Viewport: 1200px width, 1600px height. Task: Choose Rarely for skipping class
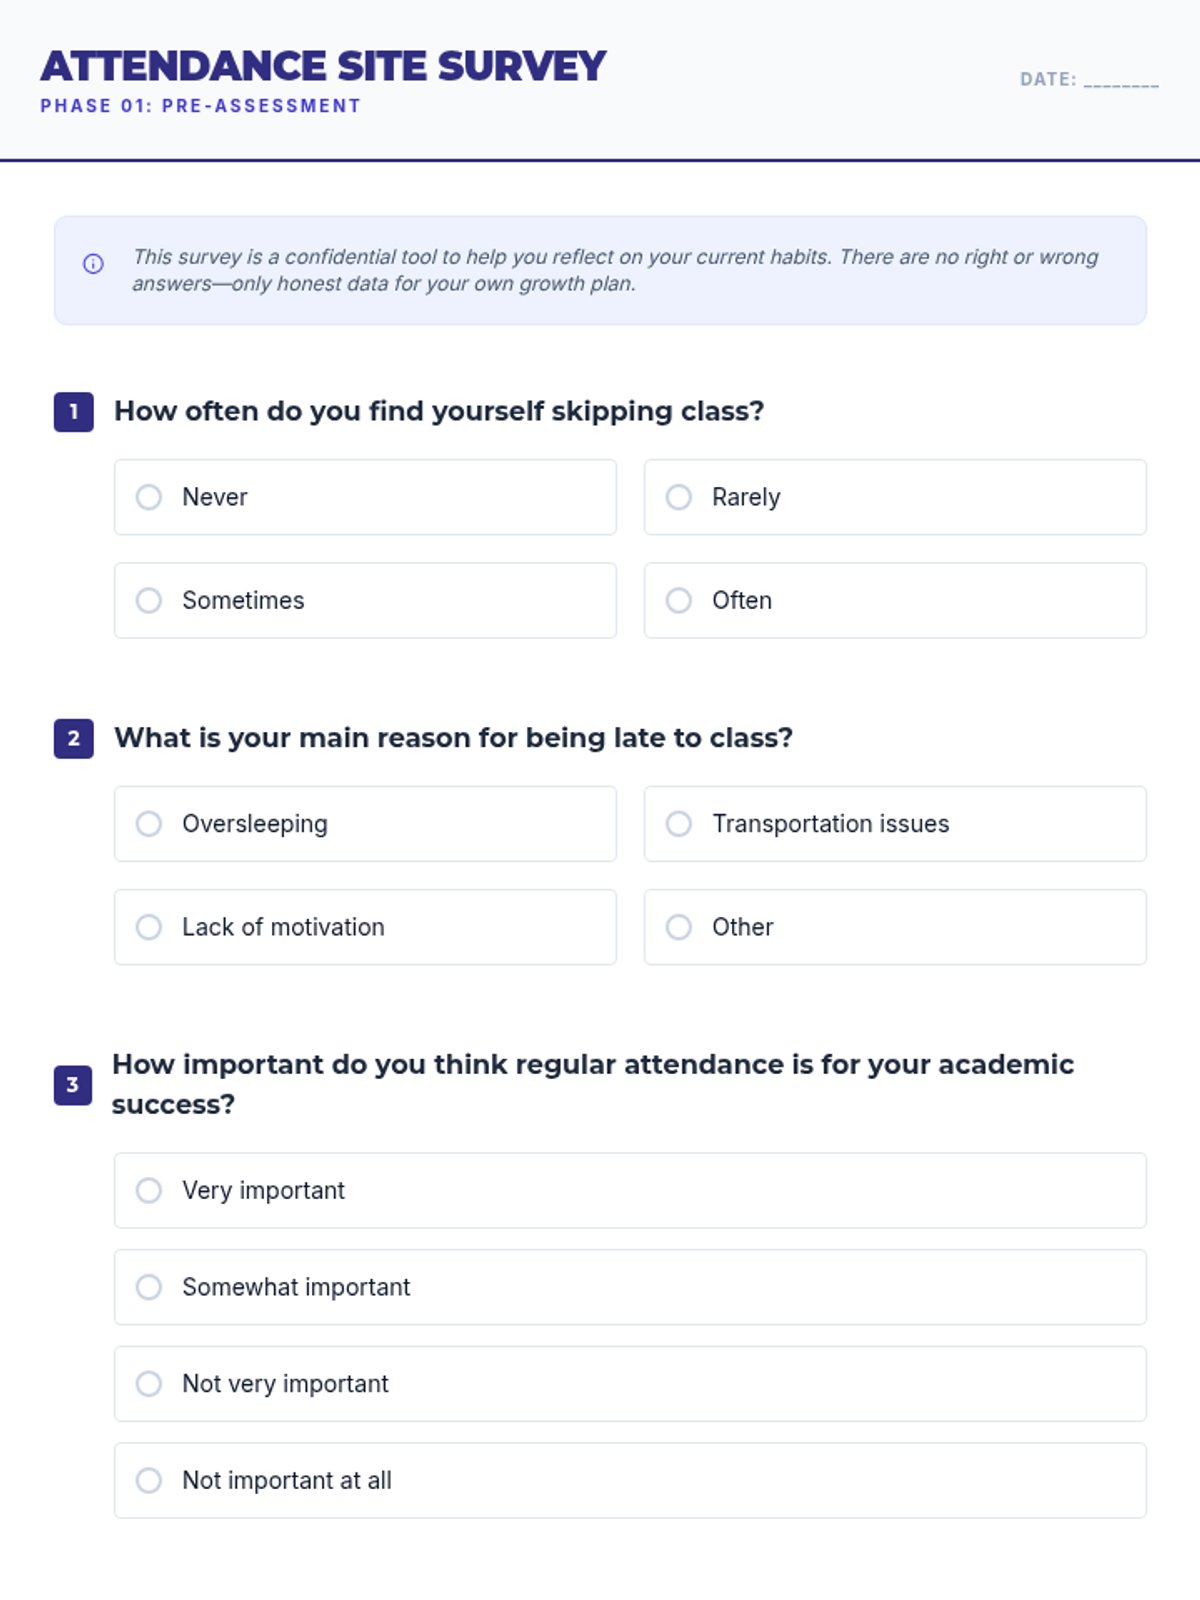(x=679, y=497)
